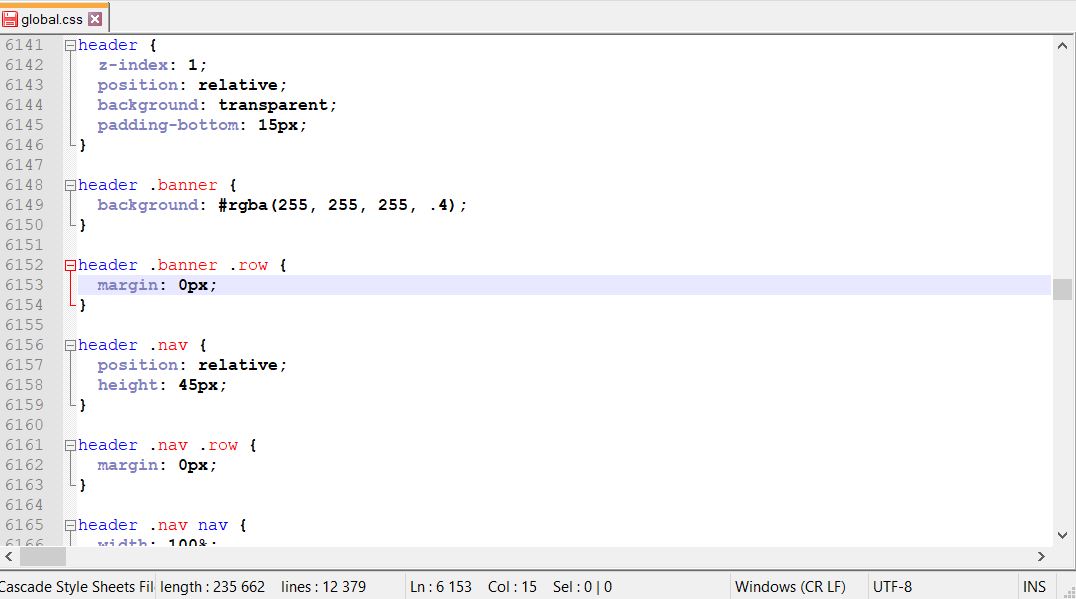Image resolution: width=1076 pixels, height=599 pixels.
Task: Click the horizontal scrollbar thumb
Action: (43, 556)
